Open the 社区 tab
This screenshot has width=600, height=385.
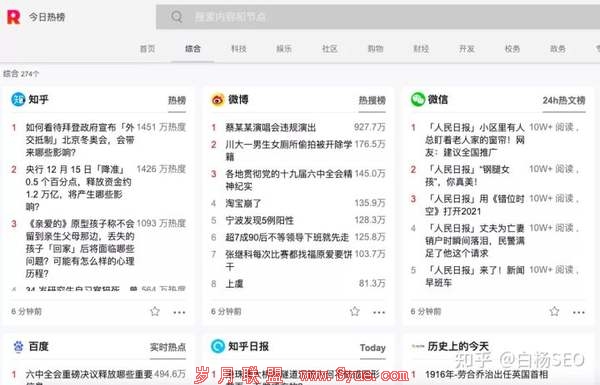pos(329,49)
